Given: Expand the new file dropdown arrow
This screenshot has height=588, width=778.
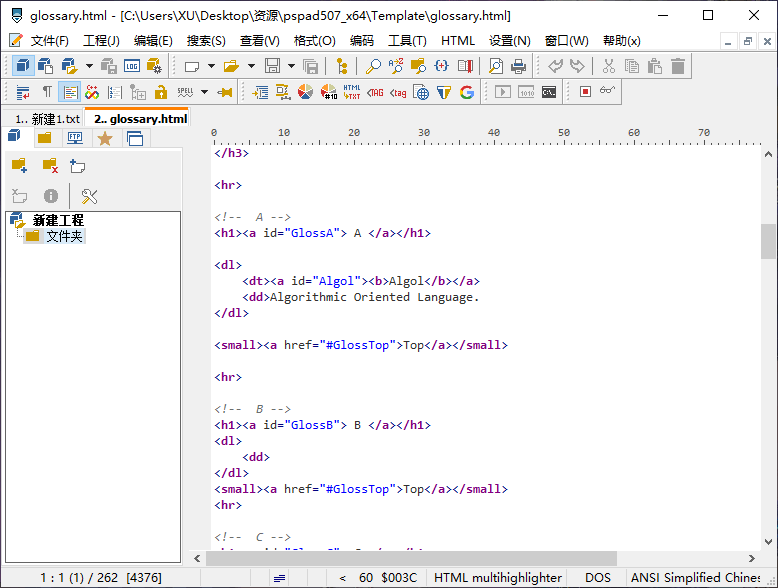Looking at the screenshot, I should [211, 65].
